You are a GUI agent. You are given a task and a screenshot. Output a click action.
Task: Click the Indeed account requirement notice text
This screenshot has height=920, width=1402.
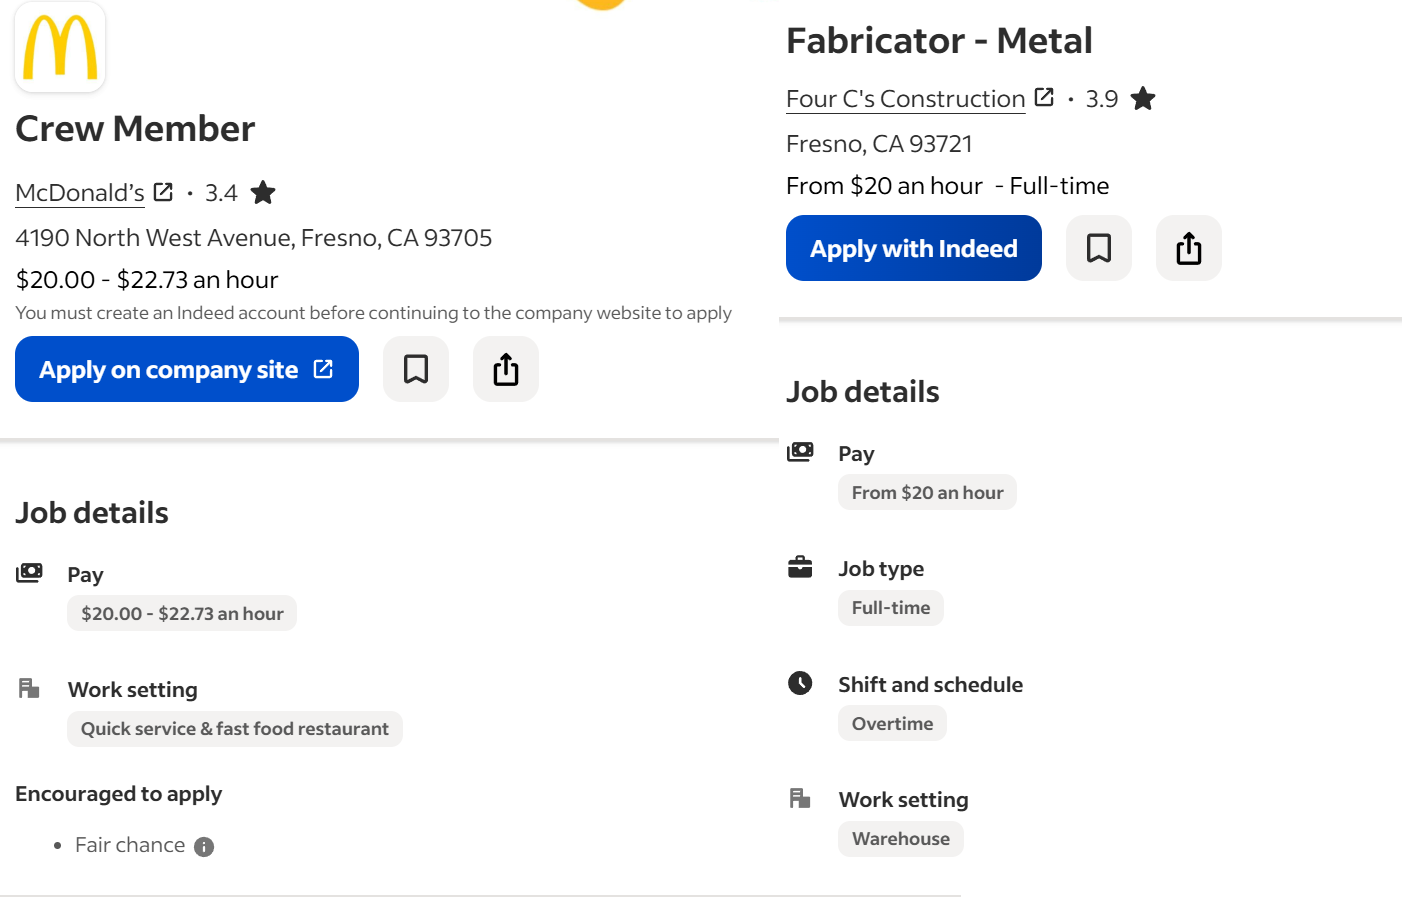[374, 313]
